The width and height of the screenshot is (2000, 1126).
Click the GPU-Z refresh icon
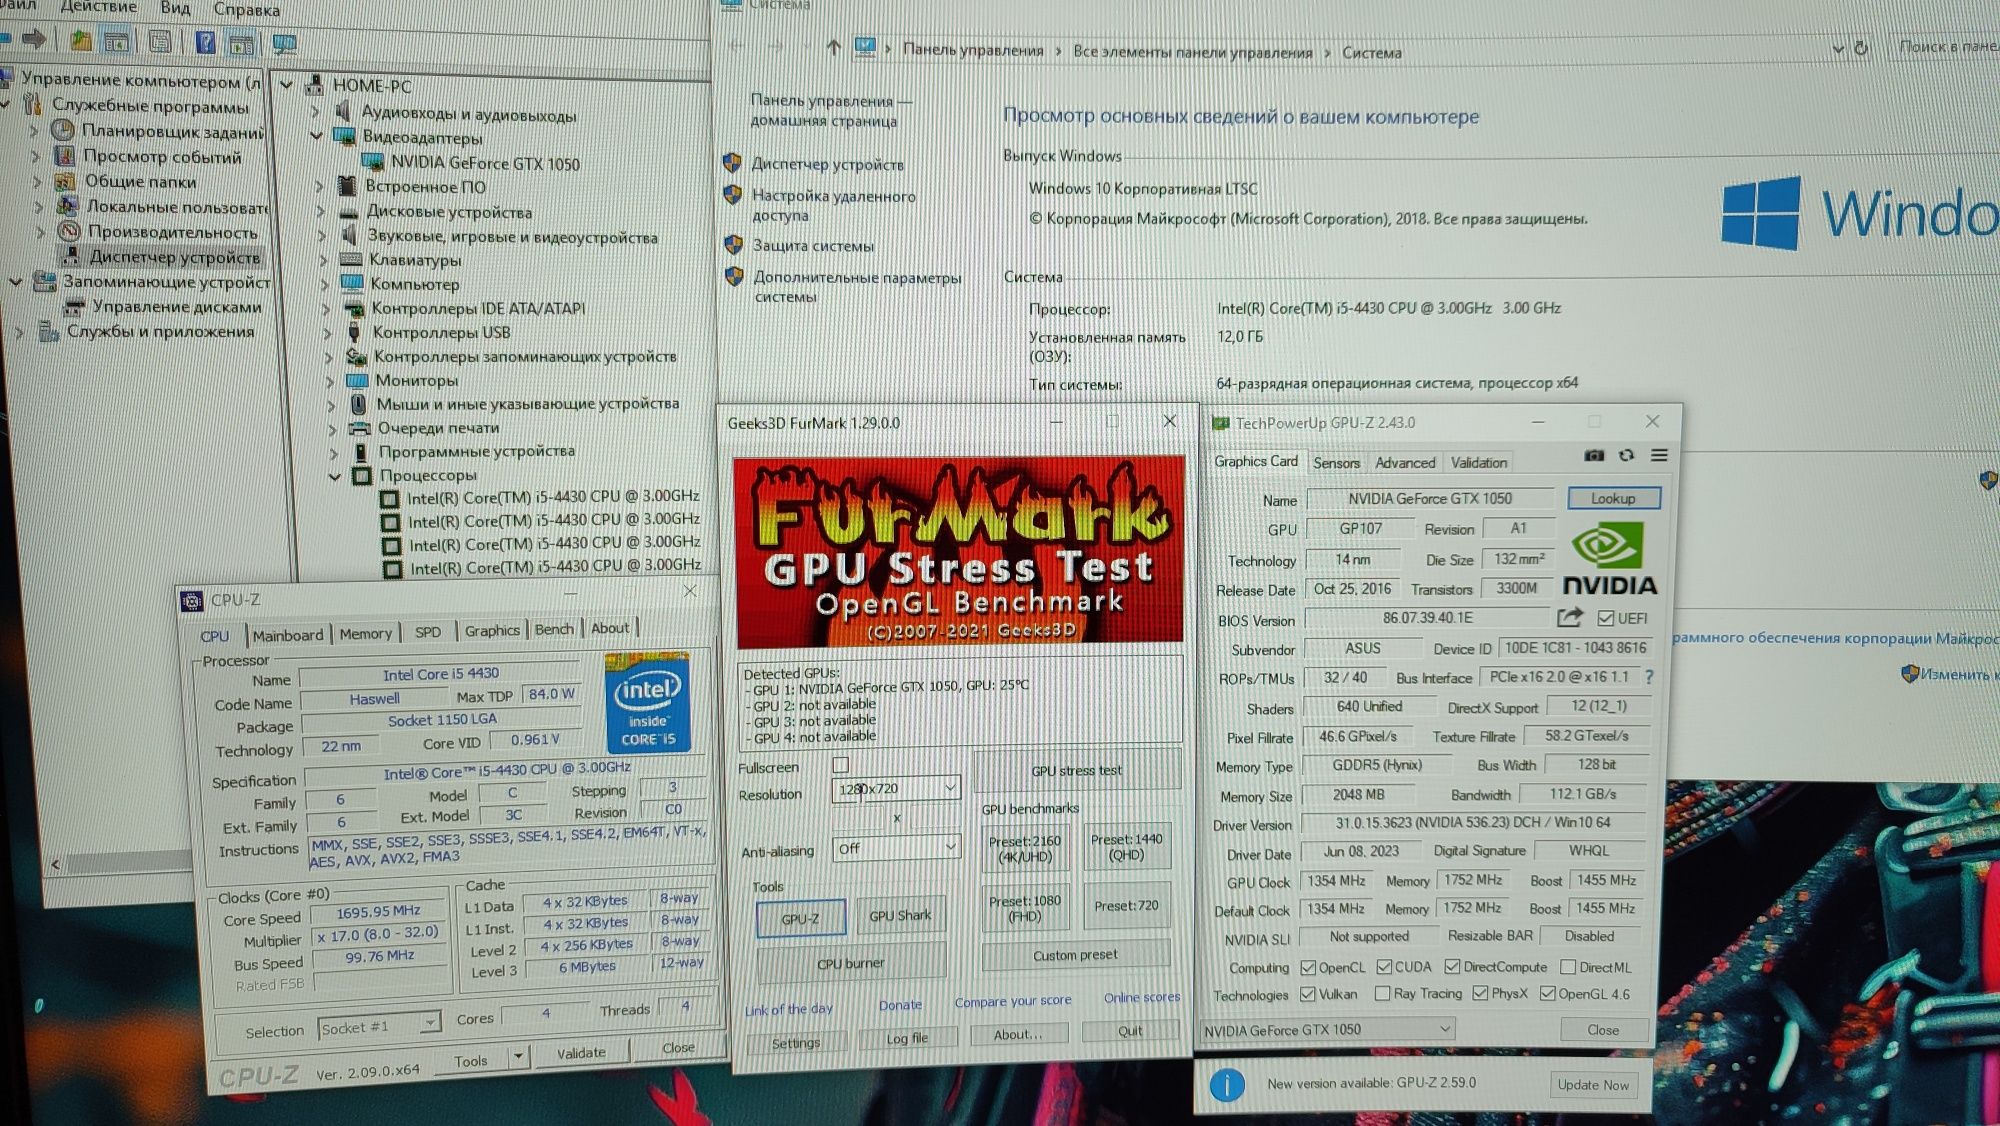[x=1626, y=455]
